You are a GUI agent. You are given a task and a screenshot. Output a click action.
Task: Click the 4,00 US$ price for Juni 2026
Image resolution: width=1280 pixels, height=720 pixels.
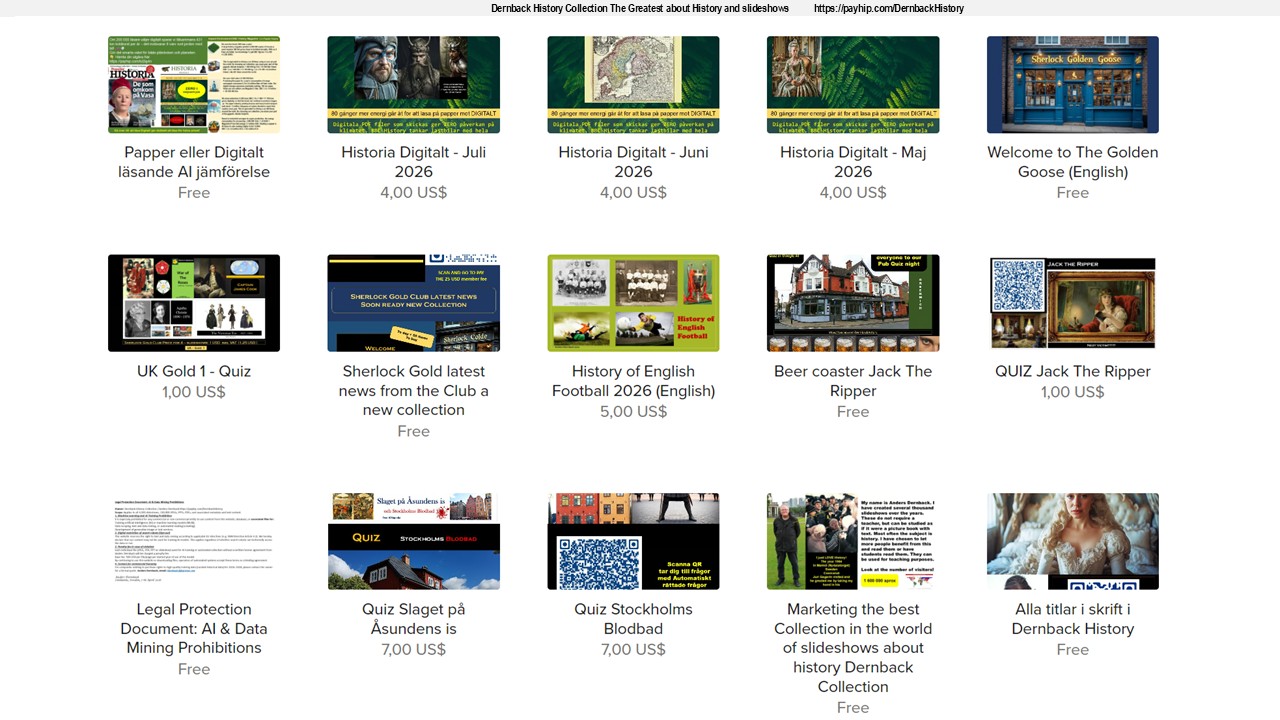[x=633, y=193]
